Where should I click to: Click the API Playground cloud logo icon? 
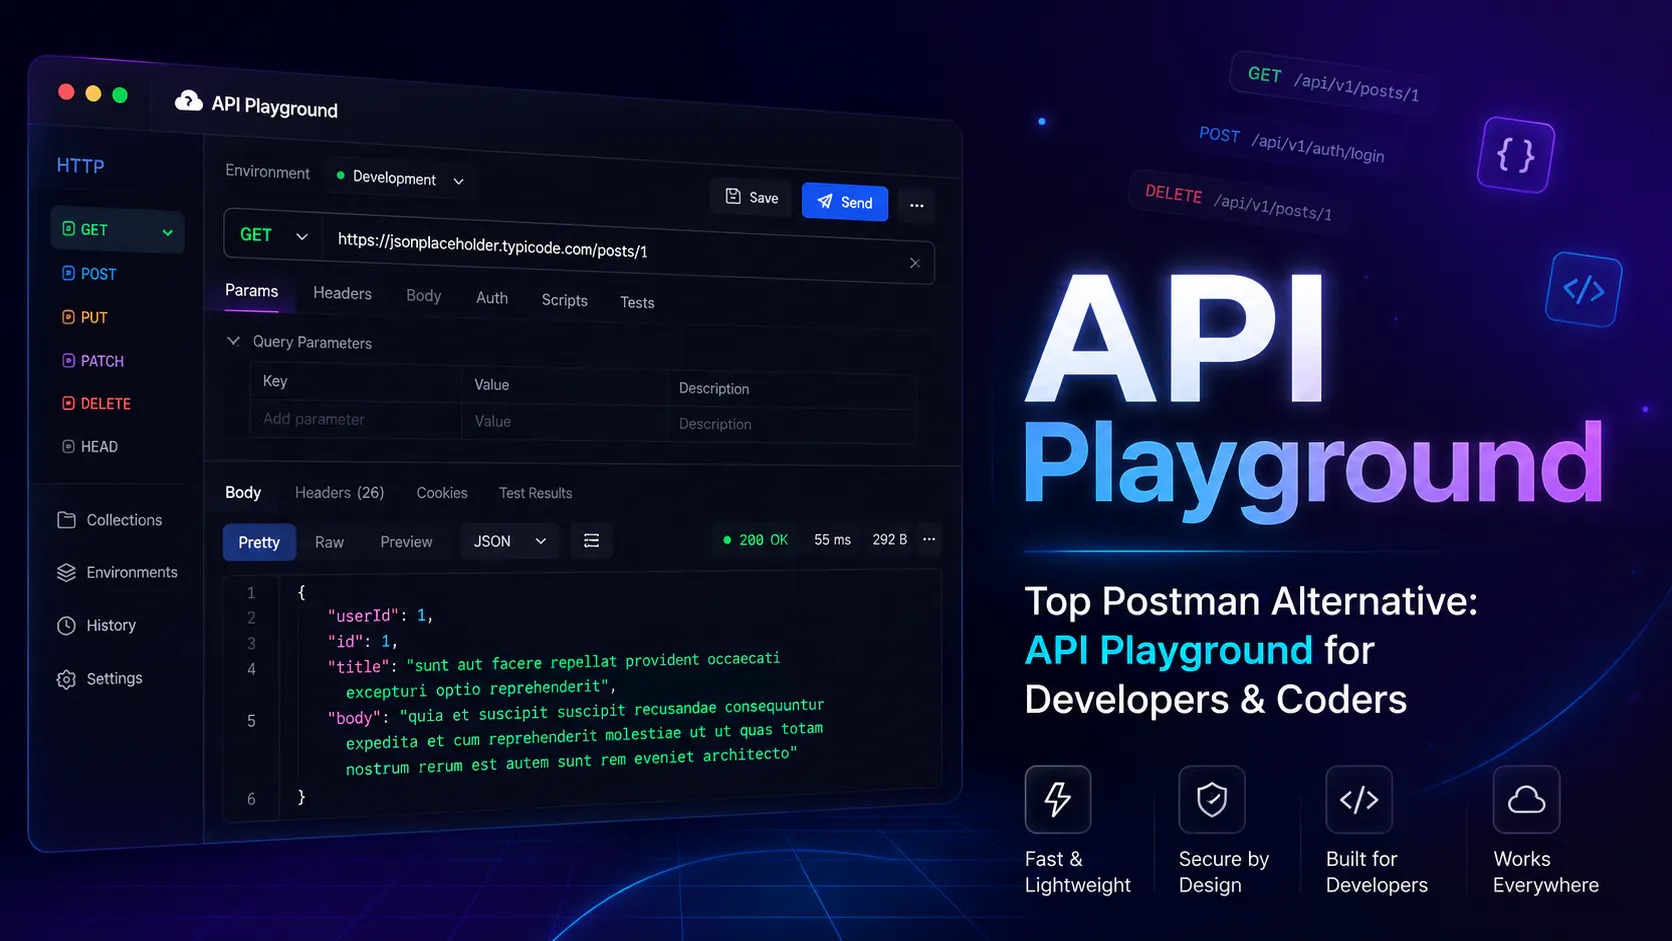coord(188,100)
